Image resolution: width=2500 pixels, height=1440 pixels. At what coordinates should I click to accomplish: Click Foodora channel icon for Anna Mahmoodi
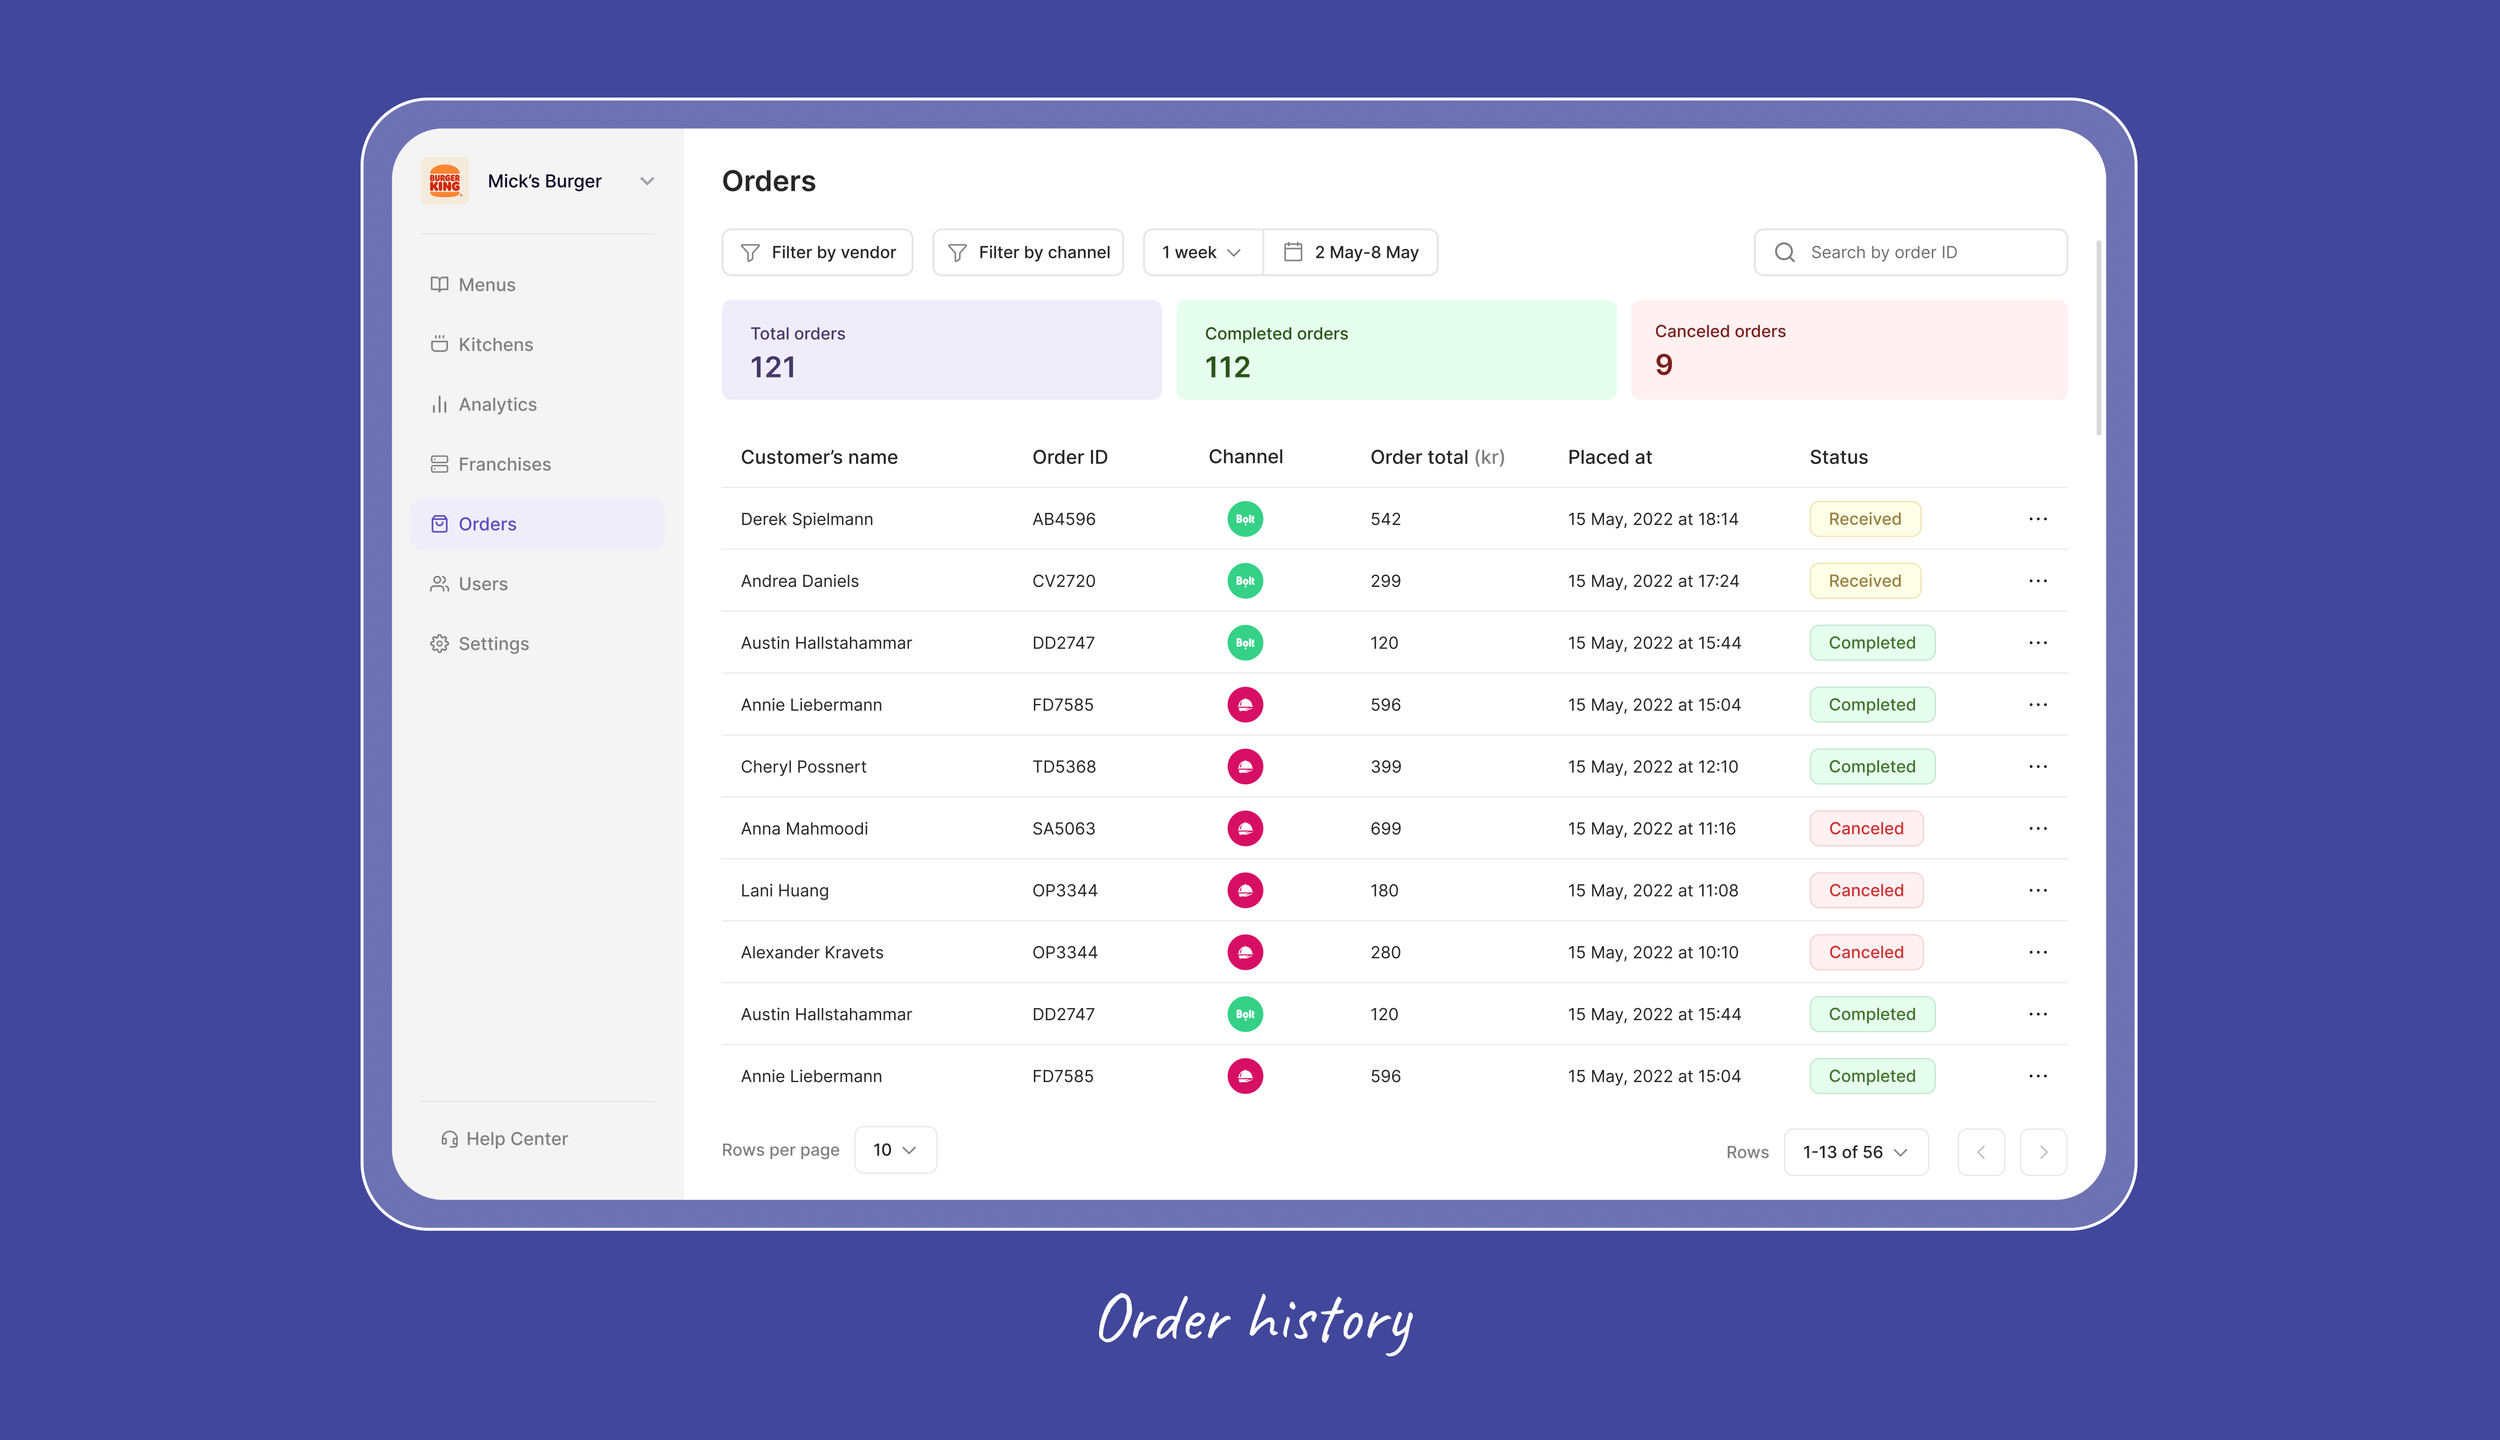coord(1245,829)
